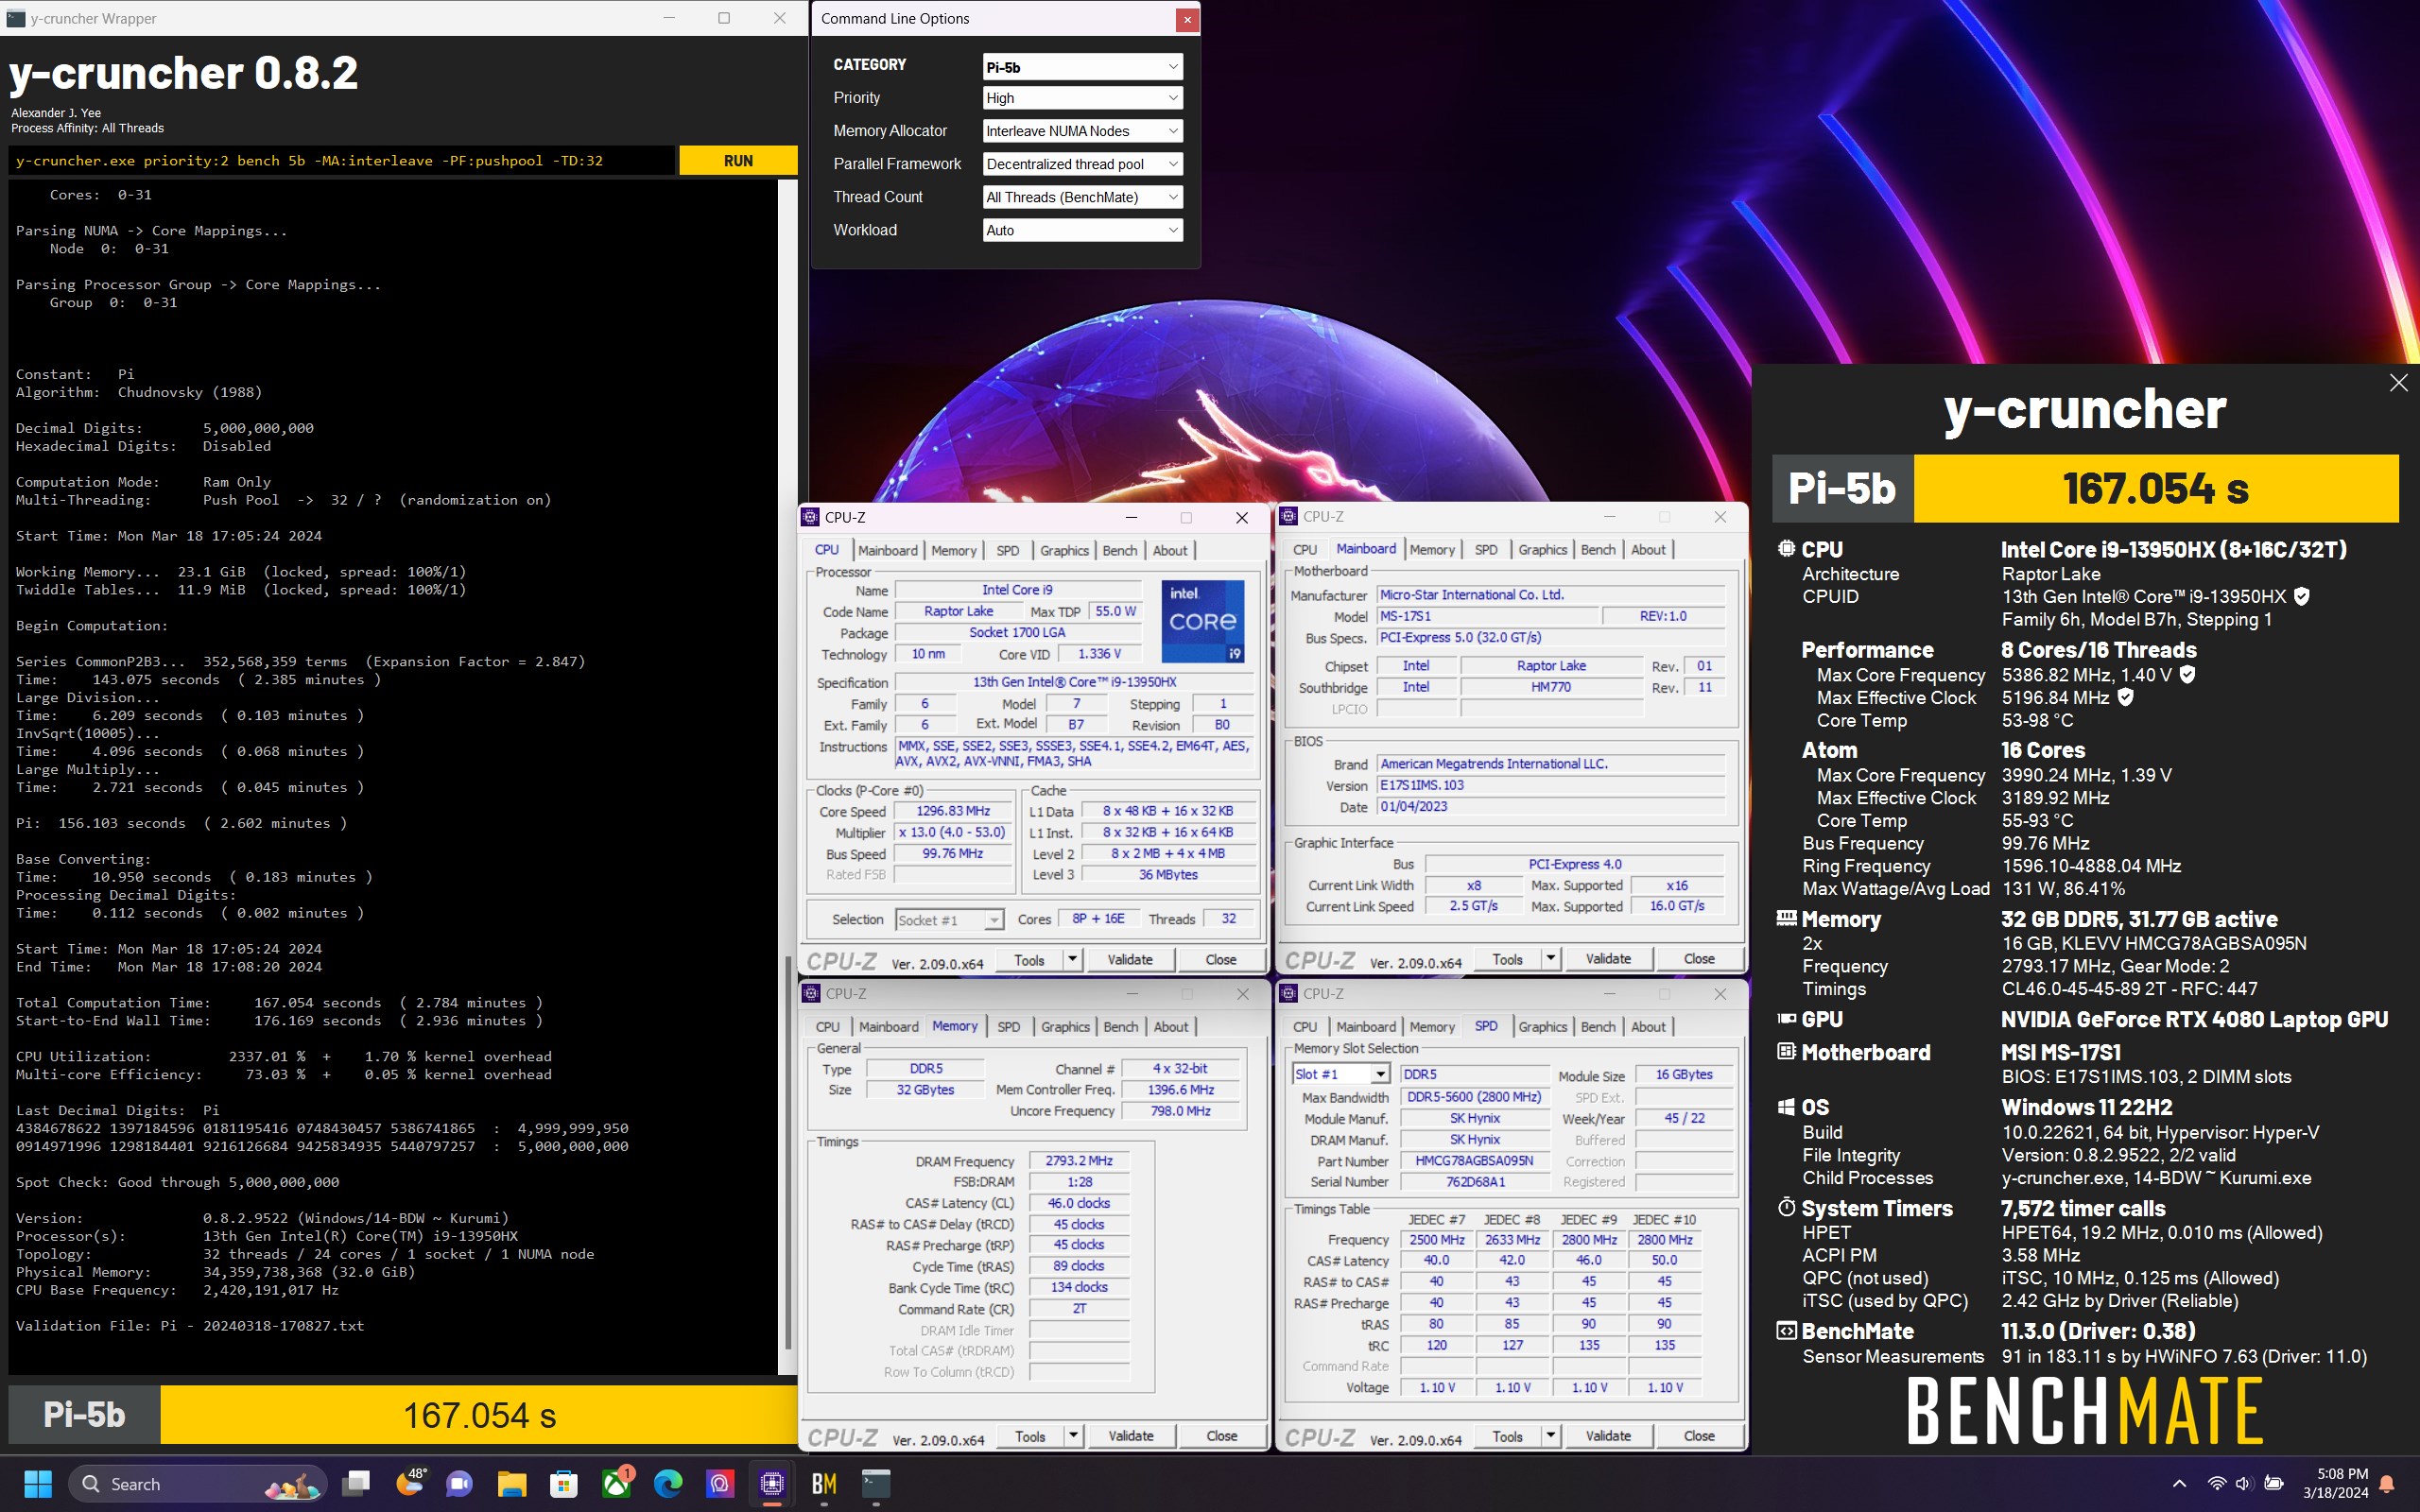This screenshot has width=2420, height=1512.
Task: Click the verified shield next to CPUID value
Action: (2302, 596)
